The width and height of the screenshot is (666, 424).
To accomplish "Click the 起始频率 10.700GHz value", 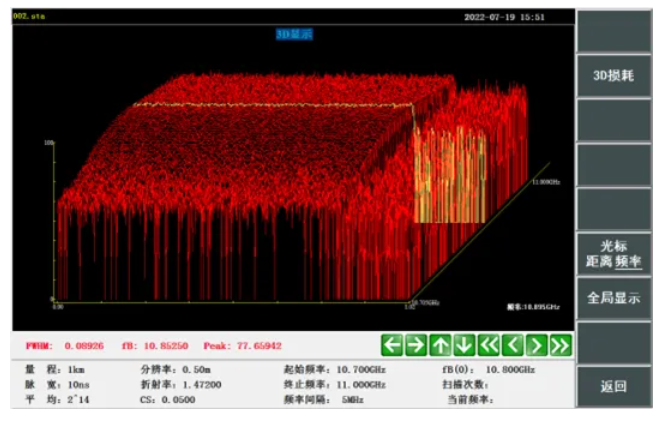I will [362, 370].
